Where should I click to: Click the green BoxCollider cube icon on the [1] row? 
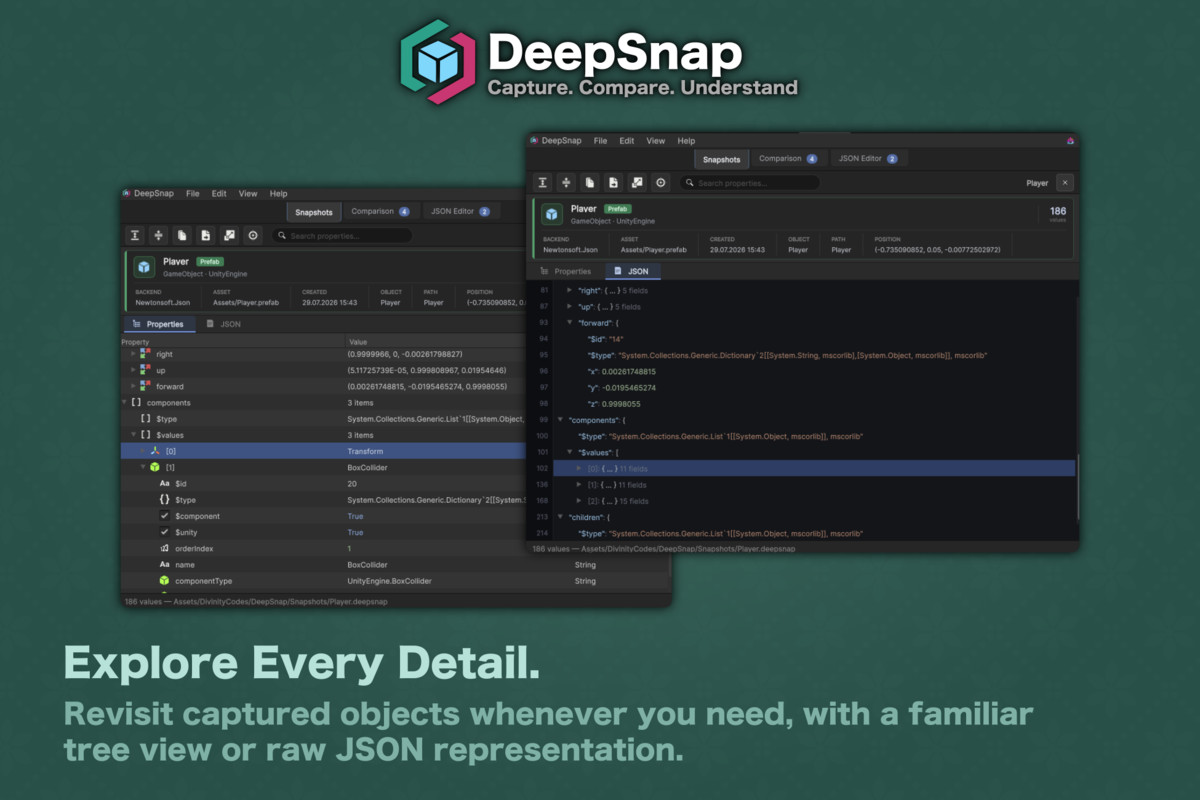coord(155,467)
